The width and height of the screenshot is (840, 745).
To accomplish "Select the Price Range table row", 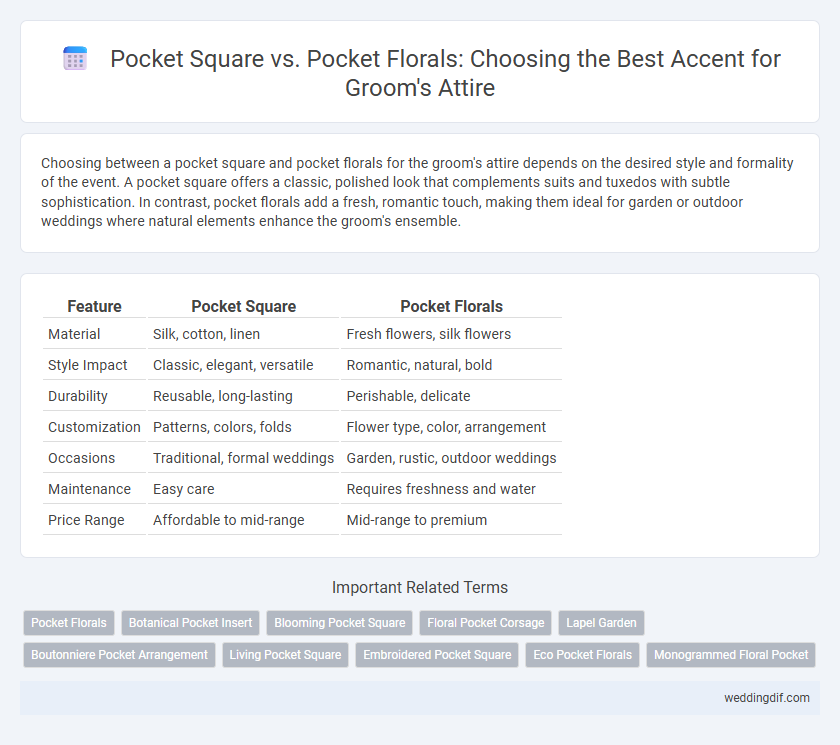I will click(x=302, y=520).
